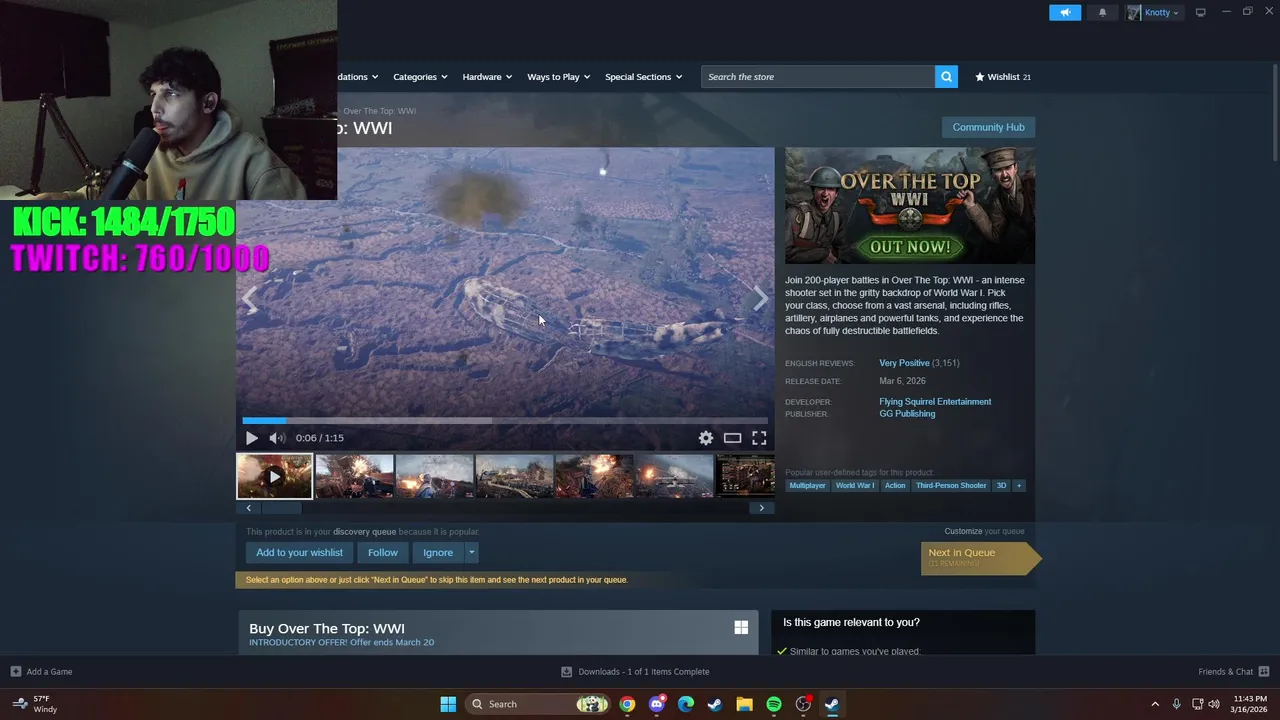The image size is (1280, 720).
Task: Open OBS Studio from taskbar
Action: click(x=803, y=704)
